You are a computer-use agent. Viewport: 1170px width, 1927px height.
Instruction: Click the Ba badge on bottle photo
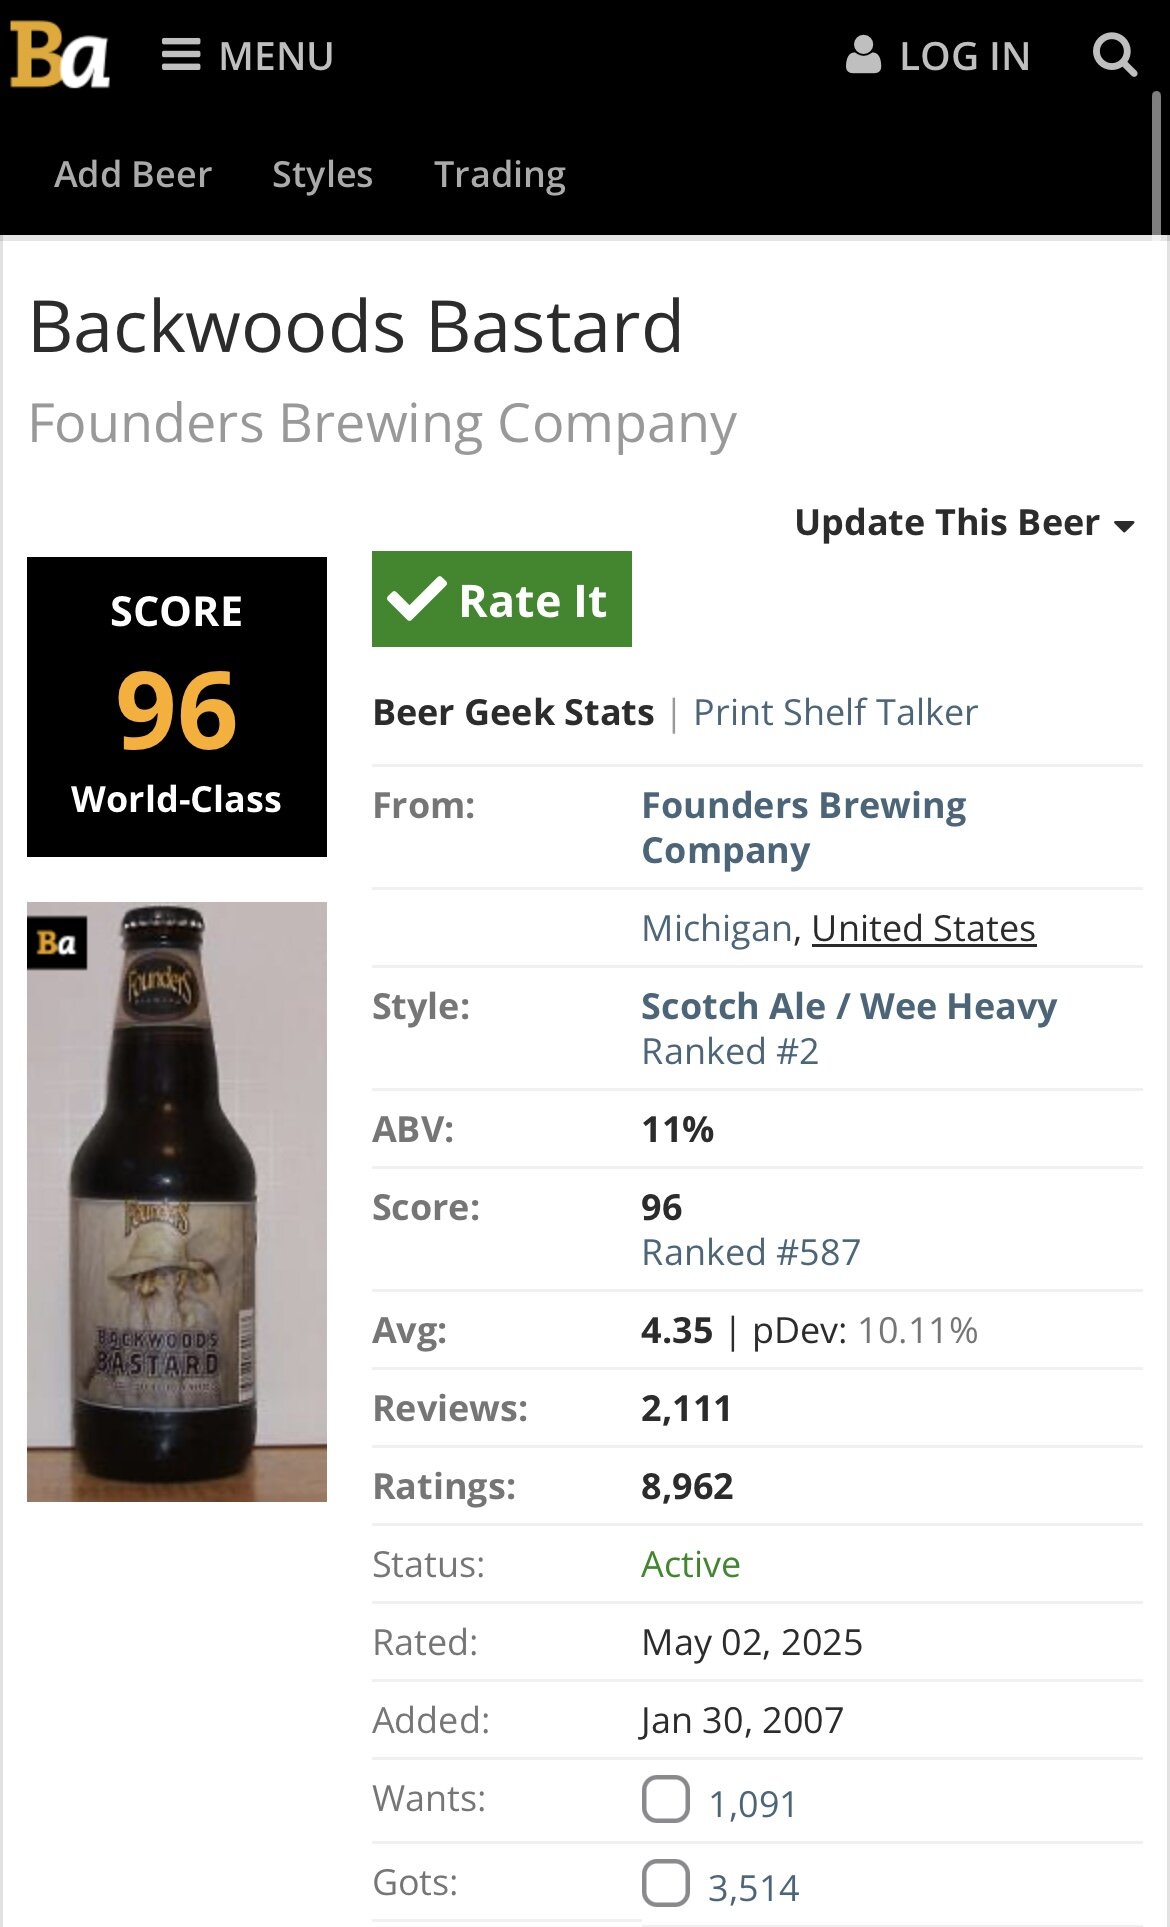point(57,942)
